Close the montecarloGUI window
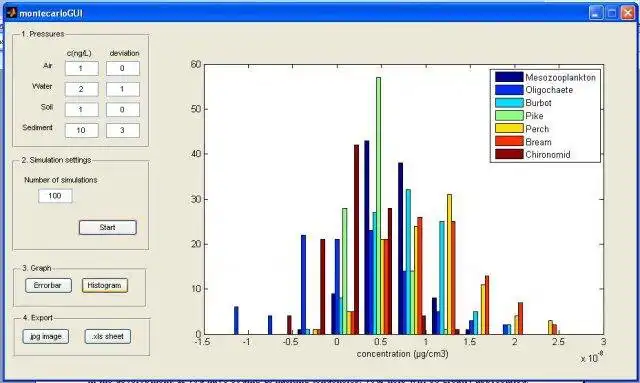Screen dimensions: 640x383 tap(627, 13)
